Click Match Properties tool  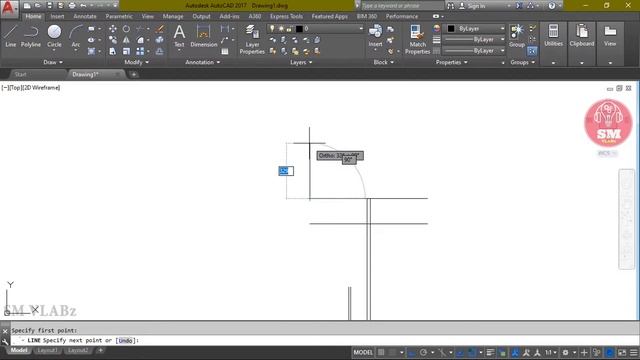(x=417, y=39)
